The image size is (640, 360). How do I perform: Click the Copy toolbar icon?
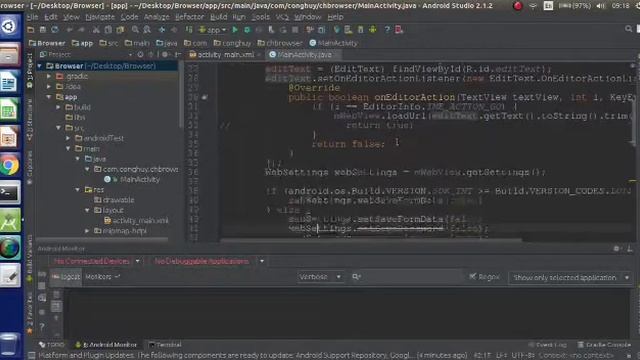tap(108, 30)
